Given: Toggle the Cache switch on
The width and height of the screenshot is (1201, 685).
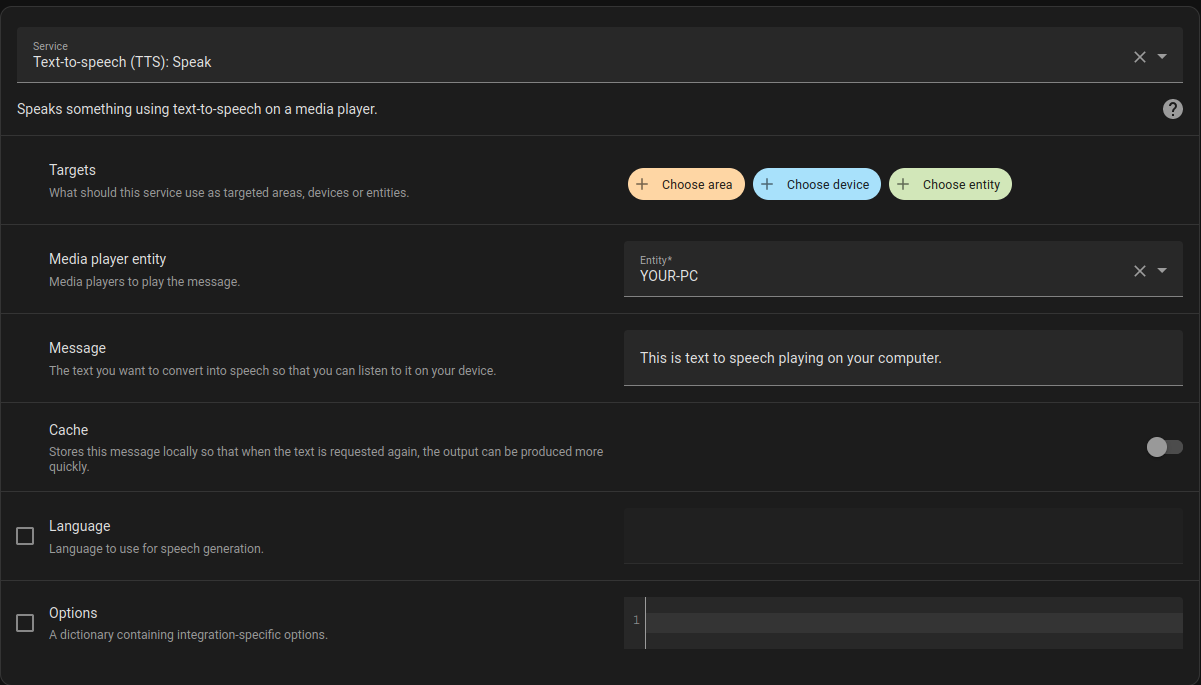Looking at the screenshot, I should coord(1164,447).
